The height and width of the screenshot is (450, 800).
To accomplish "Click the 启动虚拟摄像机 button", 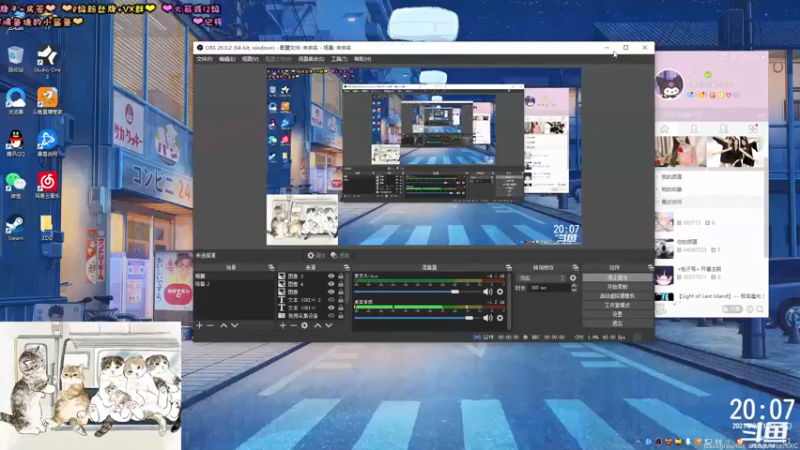I will click(617, 296).
